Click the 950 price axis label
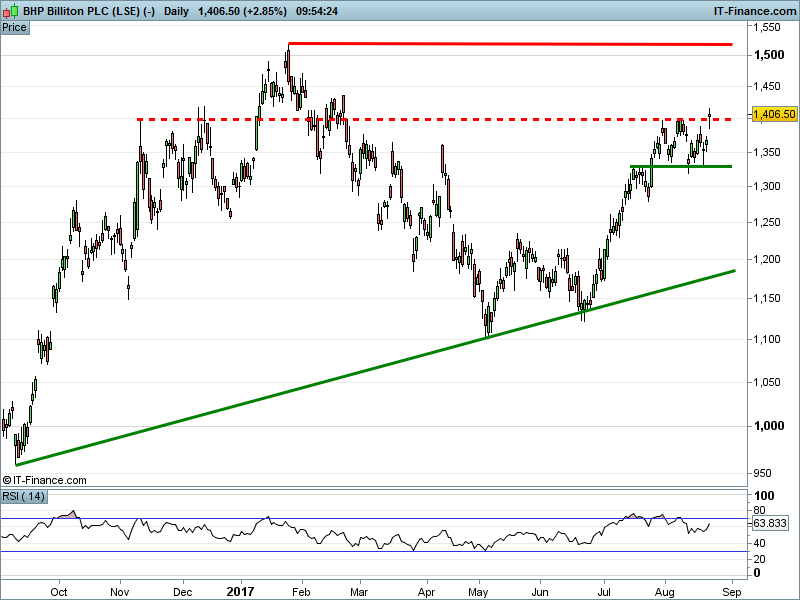The height and width of the screenshot is (600, 800). (762, 473)
